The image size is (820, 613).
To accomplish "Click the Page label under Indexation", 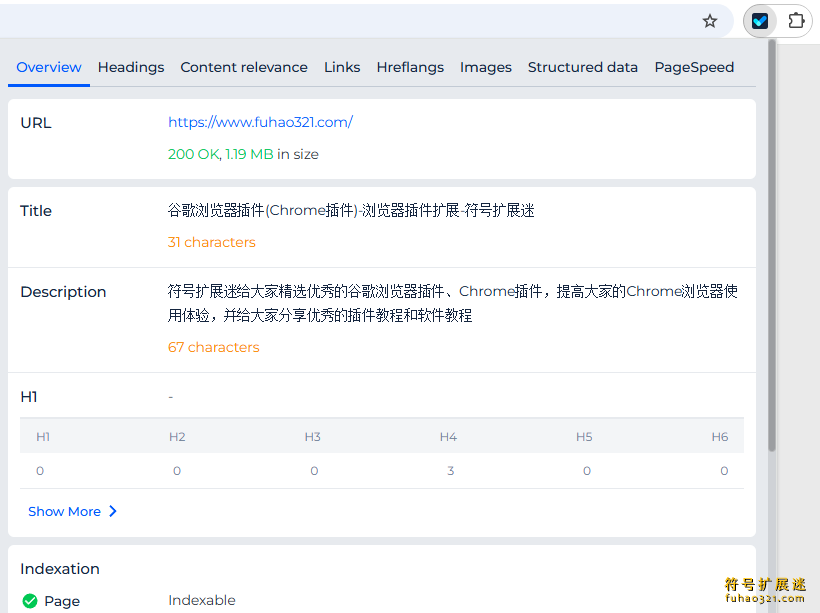I will coord(62,601).
